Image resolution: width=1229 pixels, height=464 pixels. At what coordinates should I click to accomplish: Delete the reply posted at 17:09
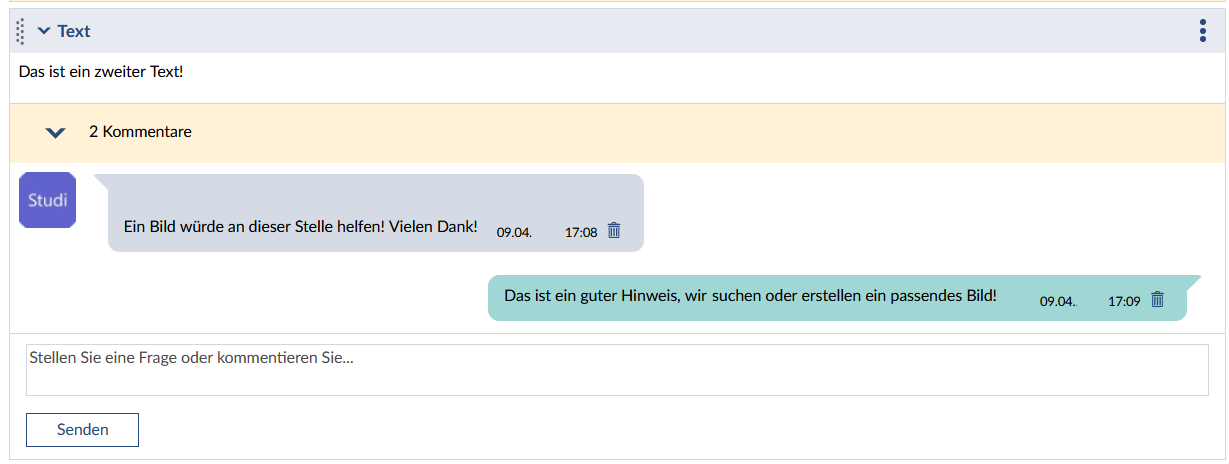[x=1157, y=299]
